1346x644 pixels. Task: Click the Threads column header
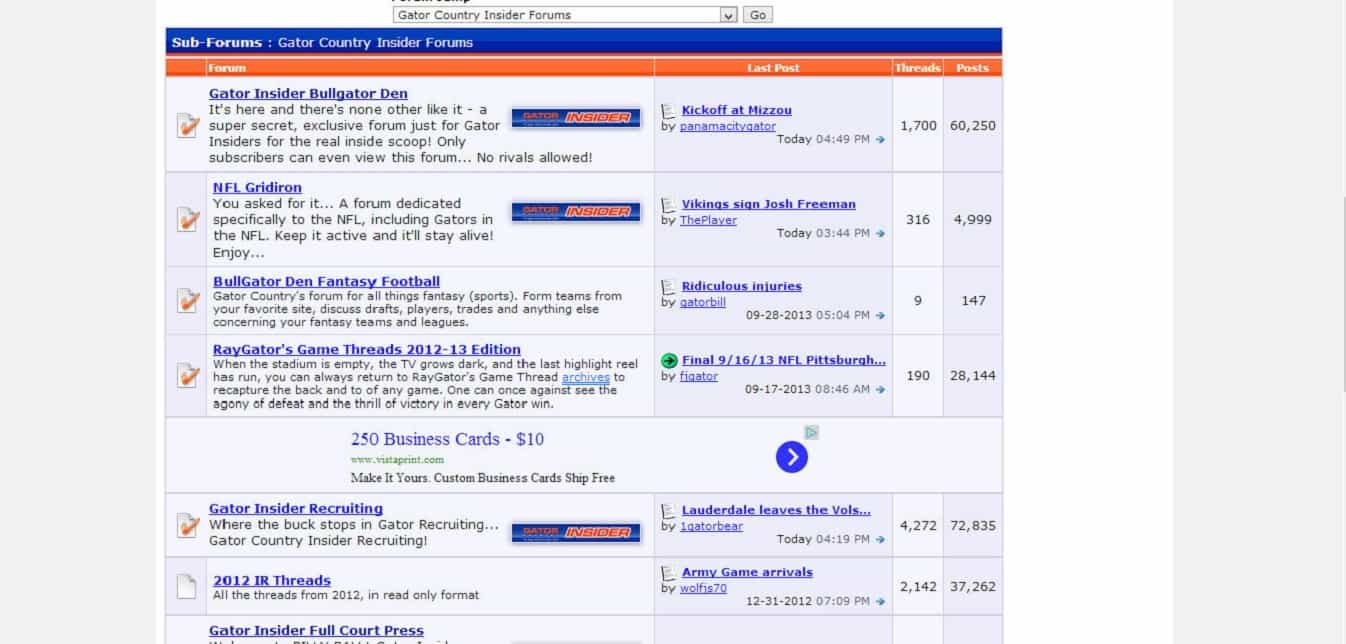[x=918, y=68]
